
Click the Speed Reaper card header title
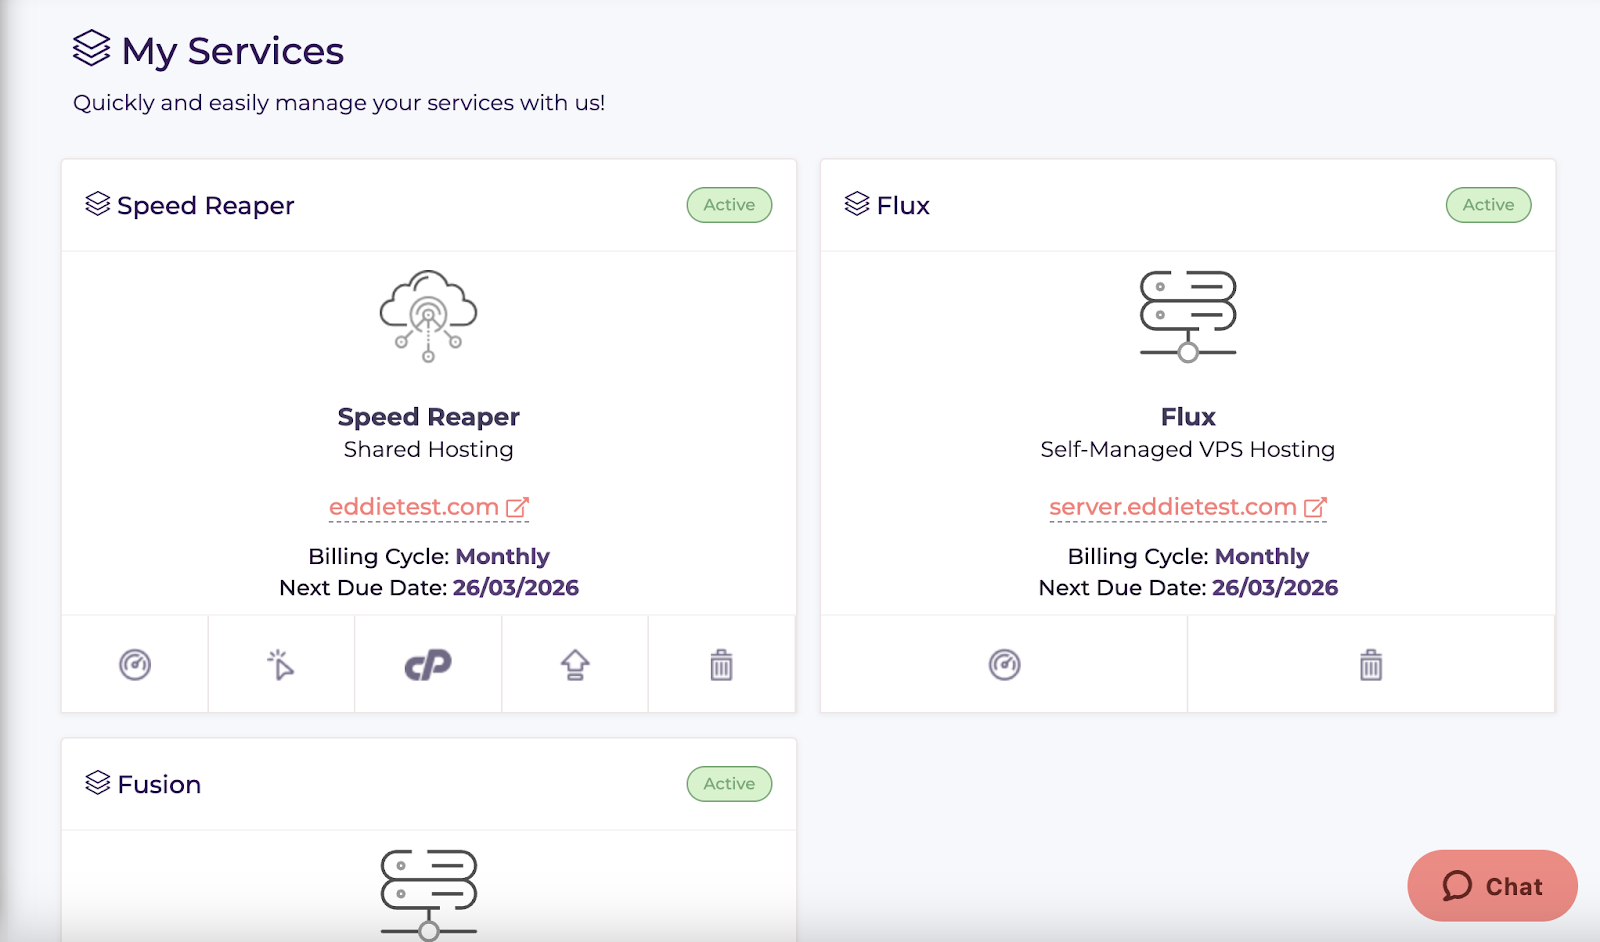click(205, 206)
